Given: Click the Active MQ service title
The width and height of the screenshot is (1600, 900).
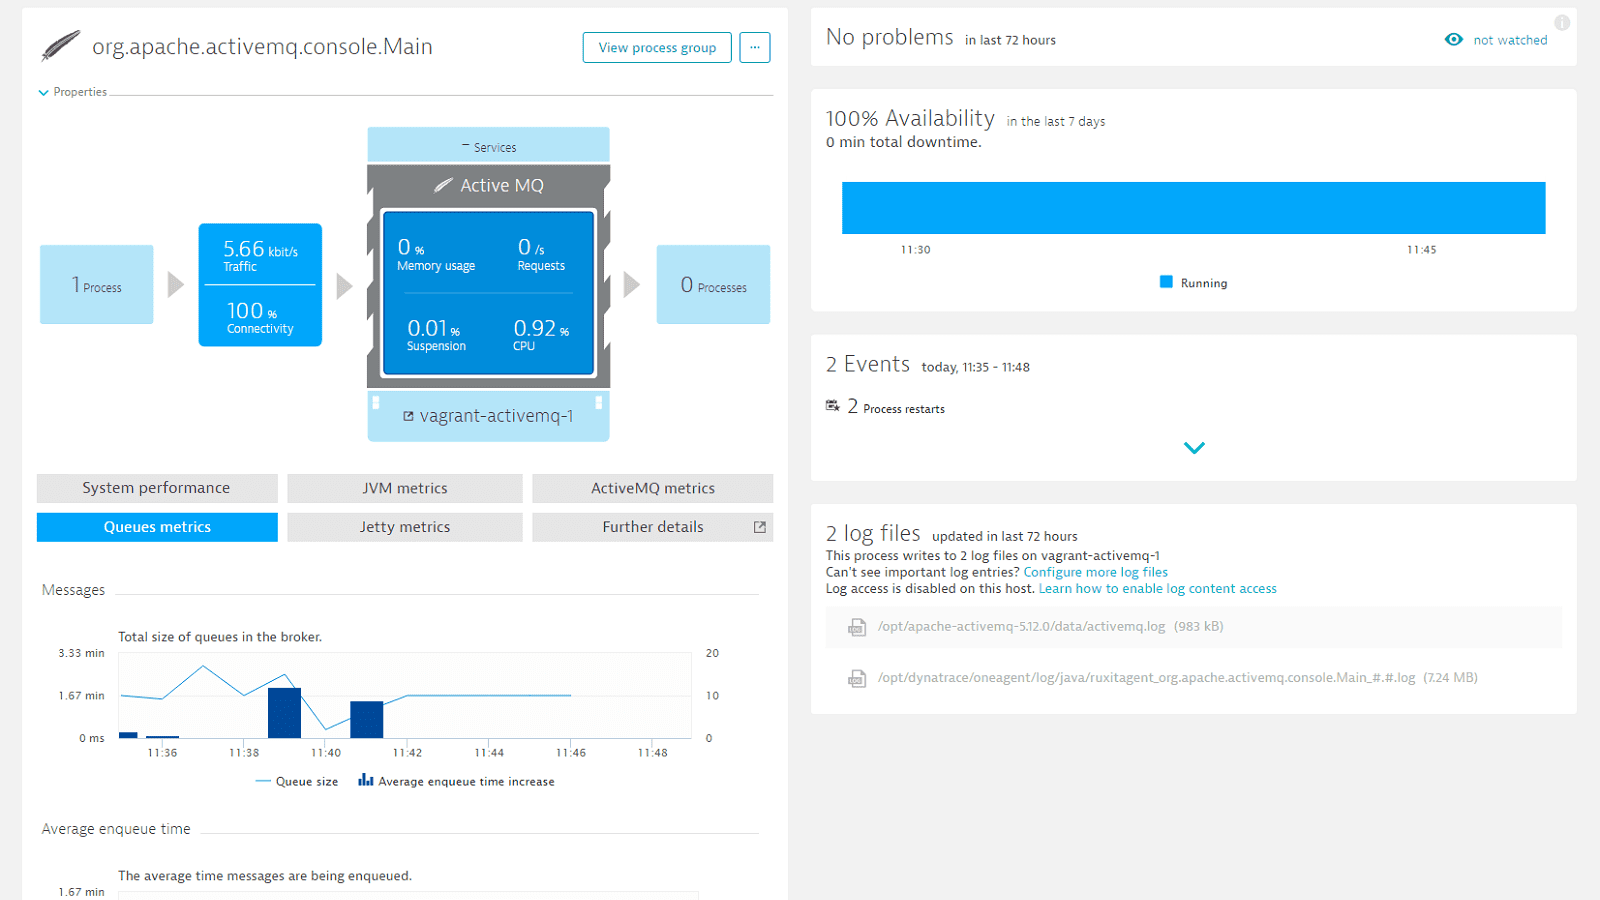Looking at the screenshot, I should tap(502, 185).
